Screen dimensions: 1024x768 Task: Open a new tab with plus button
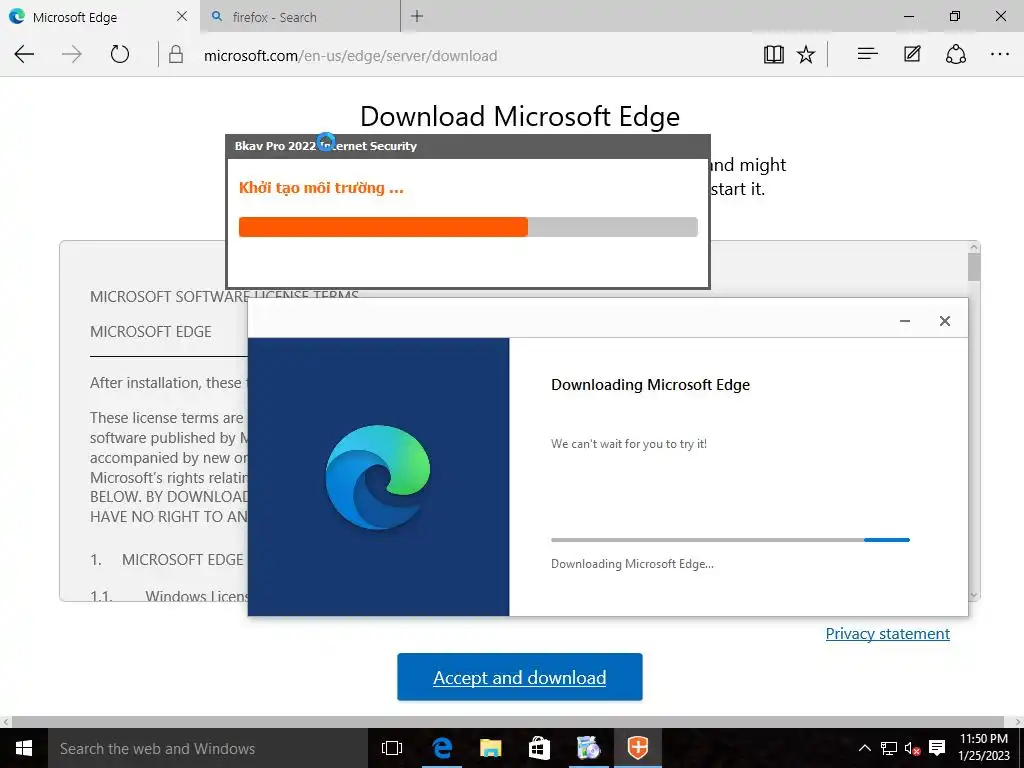coord(417,16)
